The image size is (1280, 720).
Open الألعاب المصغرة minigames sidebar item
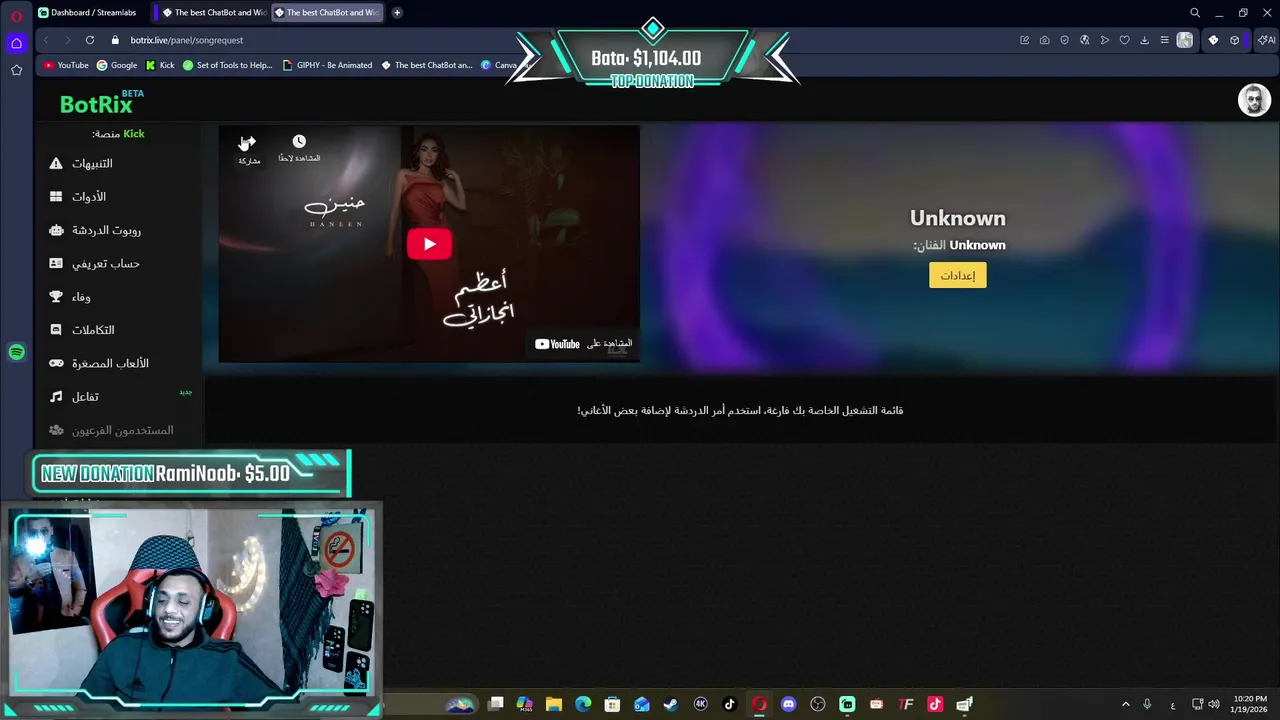(x=110, y=363)
